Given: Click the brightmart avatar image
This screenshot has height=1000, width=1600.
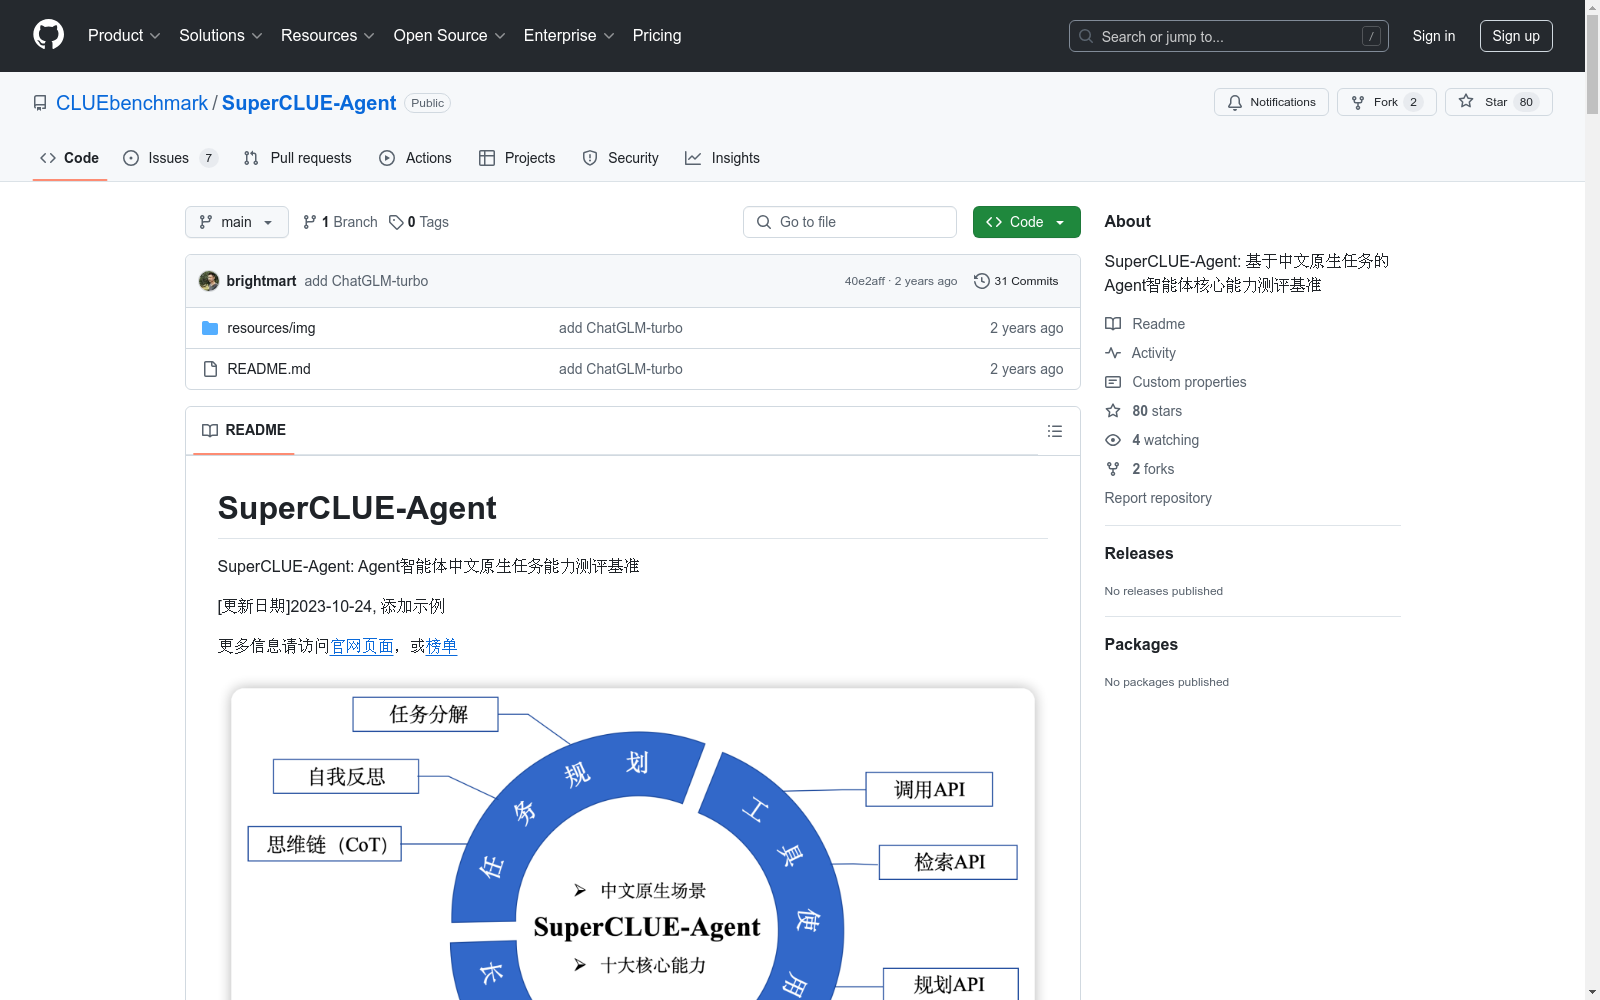Looking at the screenshot, I should click(209, 281).
